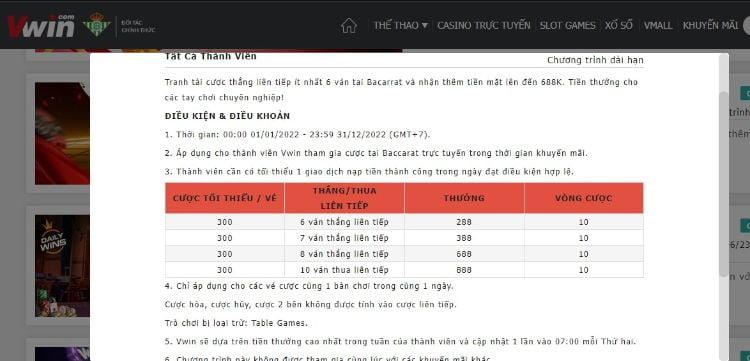Expand the THỂ THAO dropdown menu

(400, 25)
